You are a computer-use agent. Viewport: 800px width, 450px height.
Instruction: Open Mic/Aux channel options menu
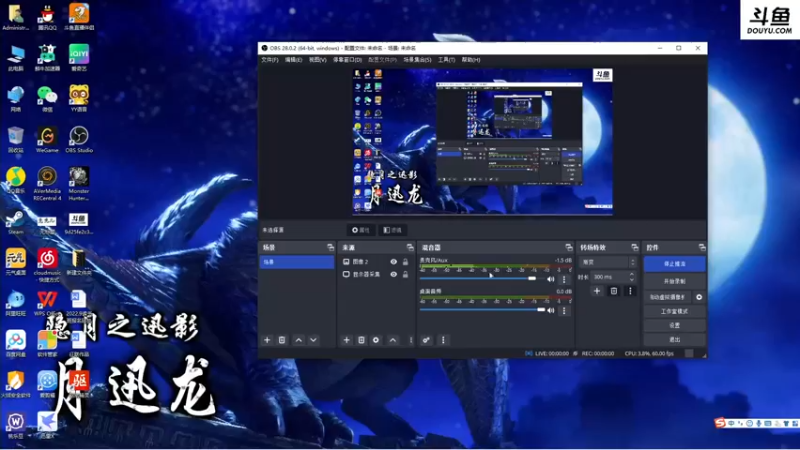564,279
